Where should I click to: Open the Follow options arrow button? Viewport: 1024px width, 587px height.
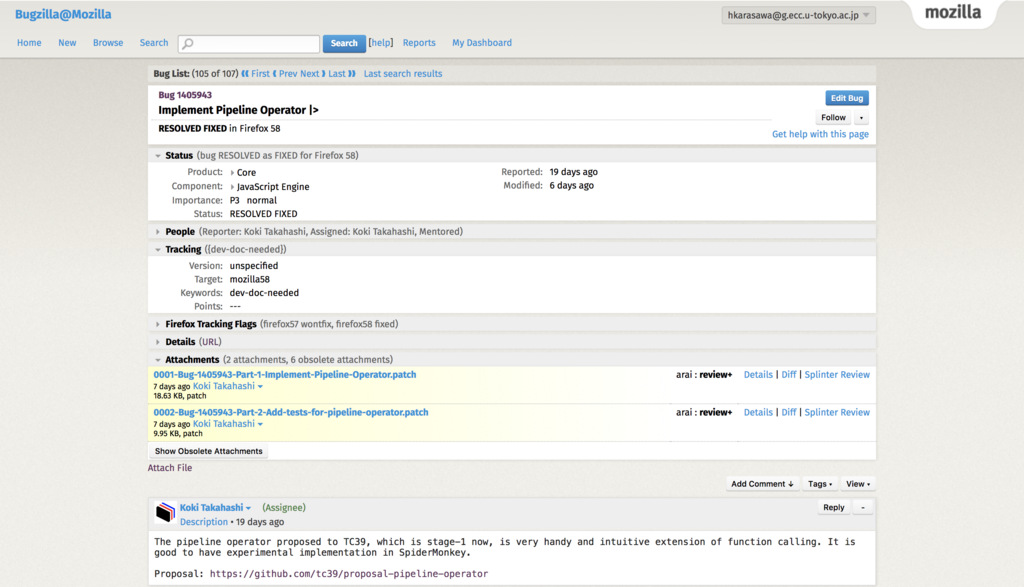coord(861,118)
